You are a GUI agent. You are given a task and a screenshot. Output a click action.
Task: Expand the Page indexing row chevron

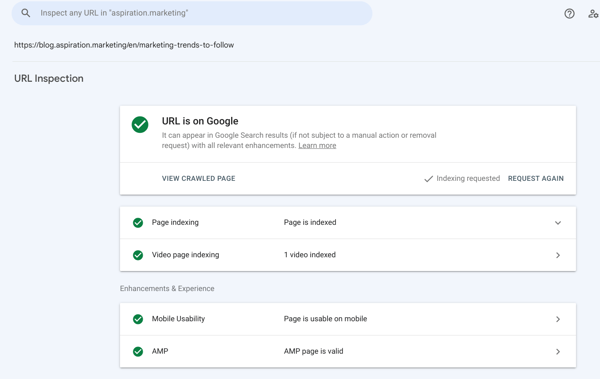pyautogui.click(x=558, y=223)
